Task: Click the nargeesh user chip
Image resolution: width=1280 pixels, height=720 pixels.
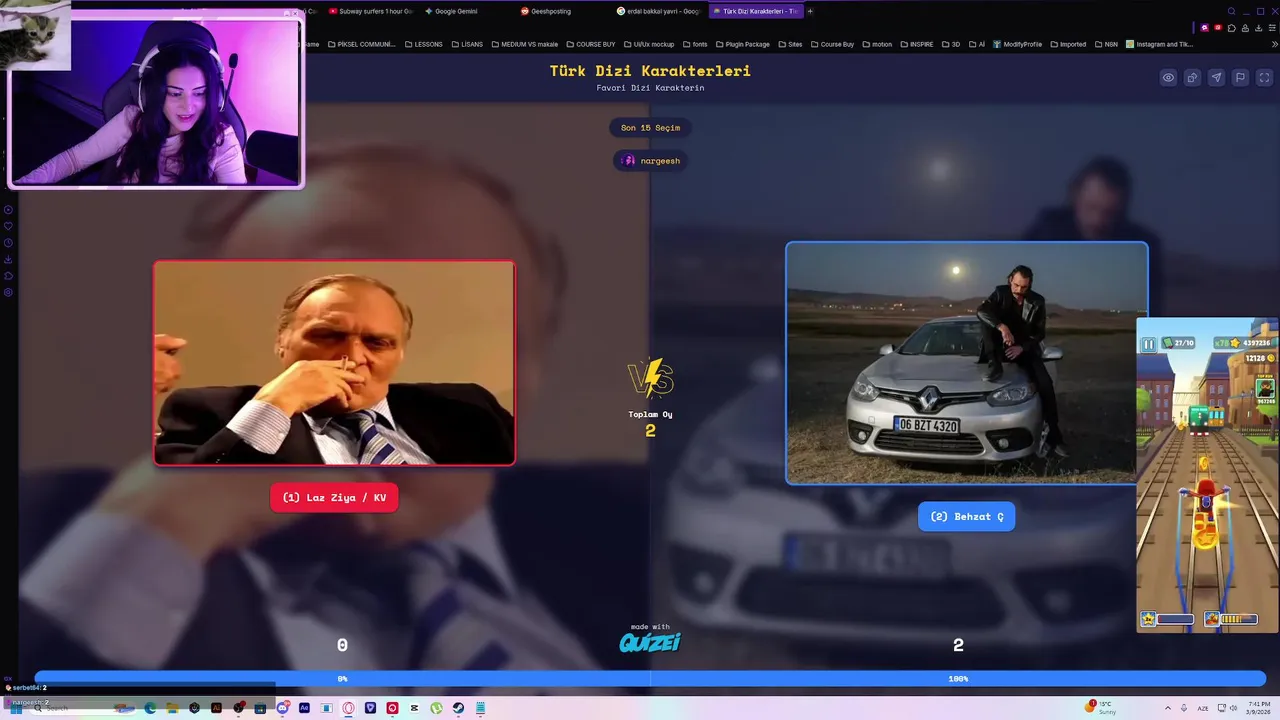Action: (x=650, y=160)
